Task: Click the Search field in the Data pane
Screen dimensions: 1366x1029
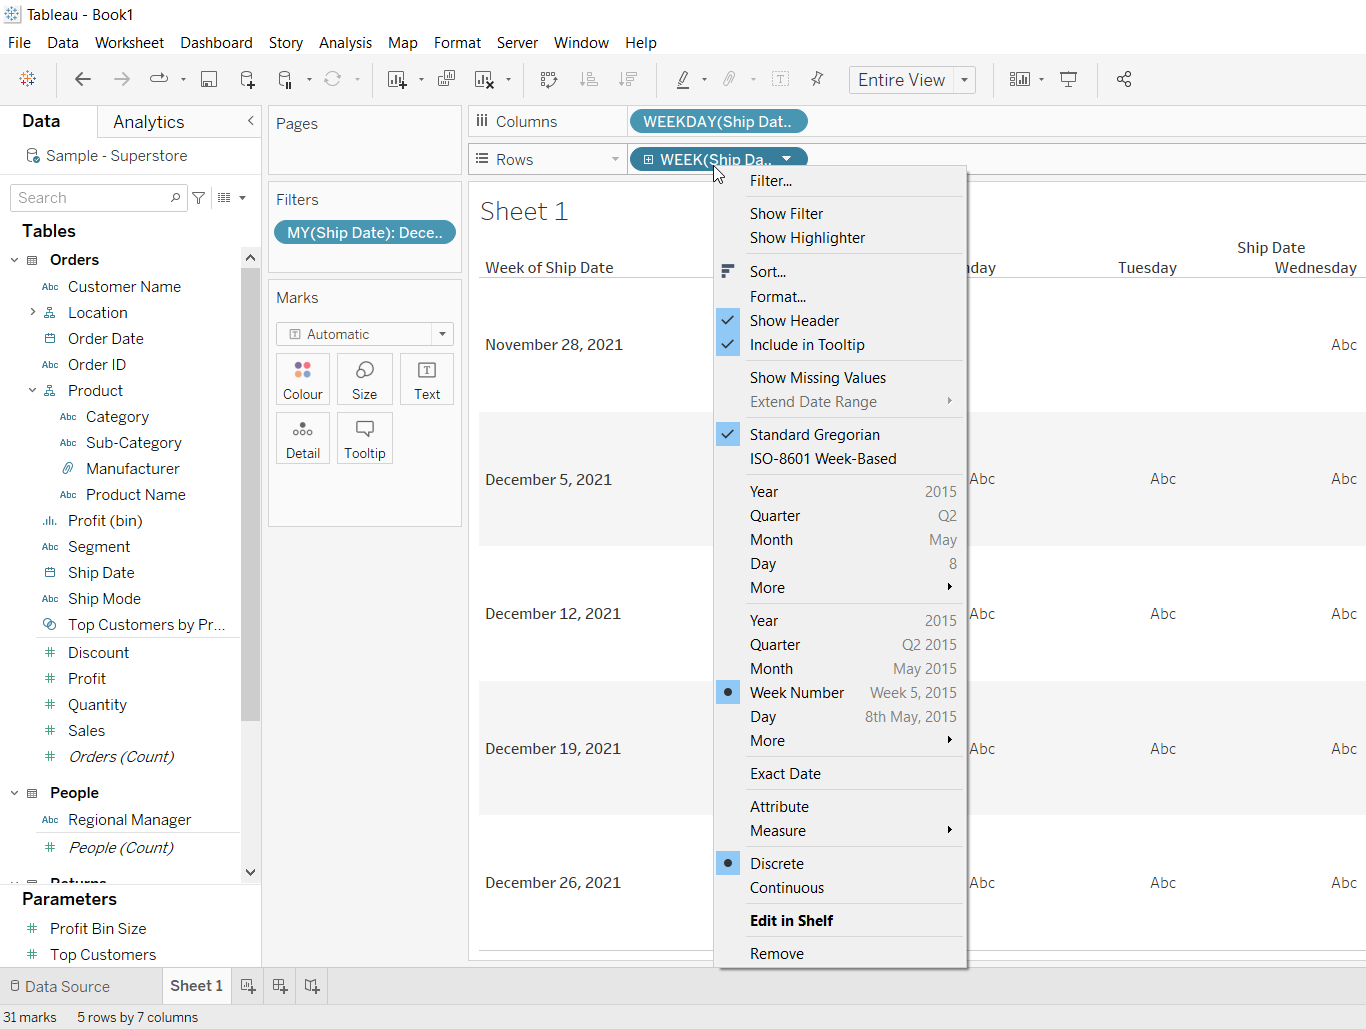Action: [90, 197]
